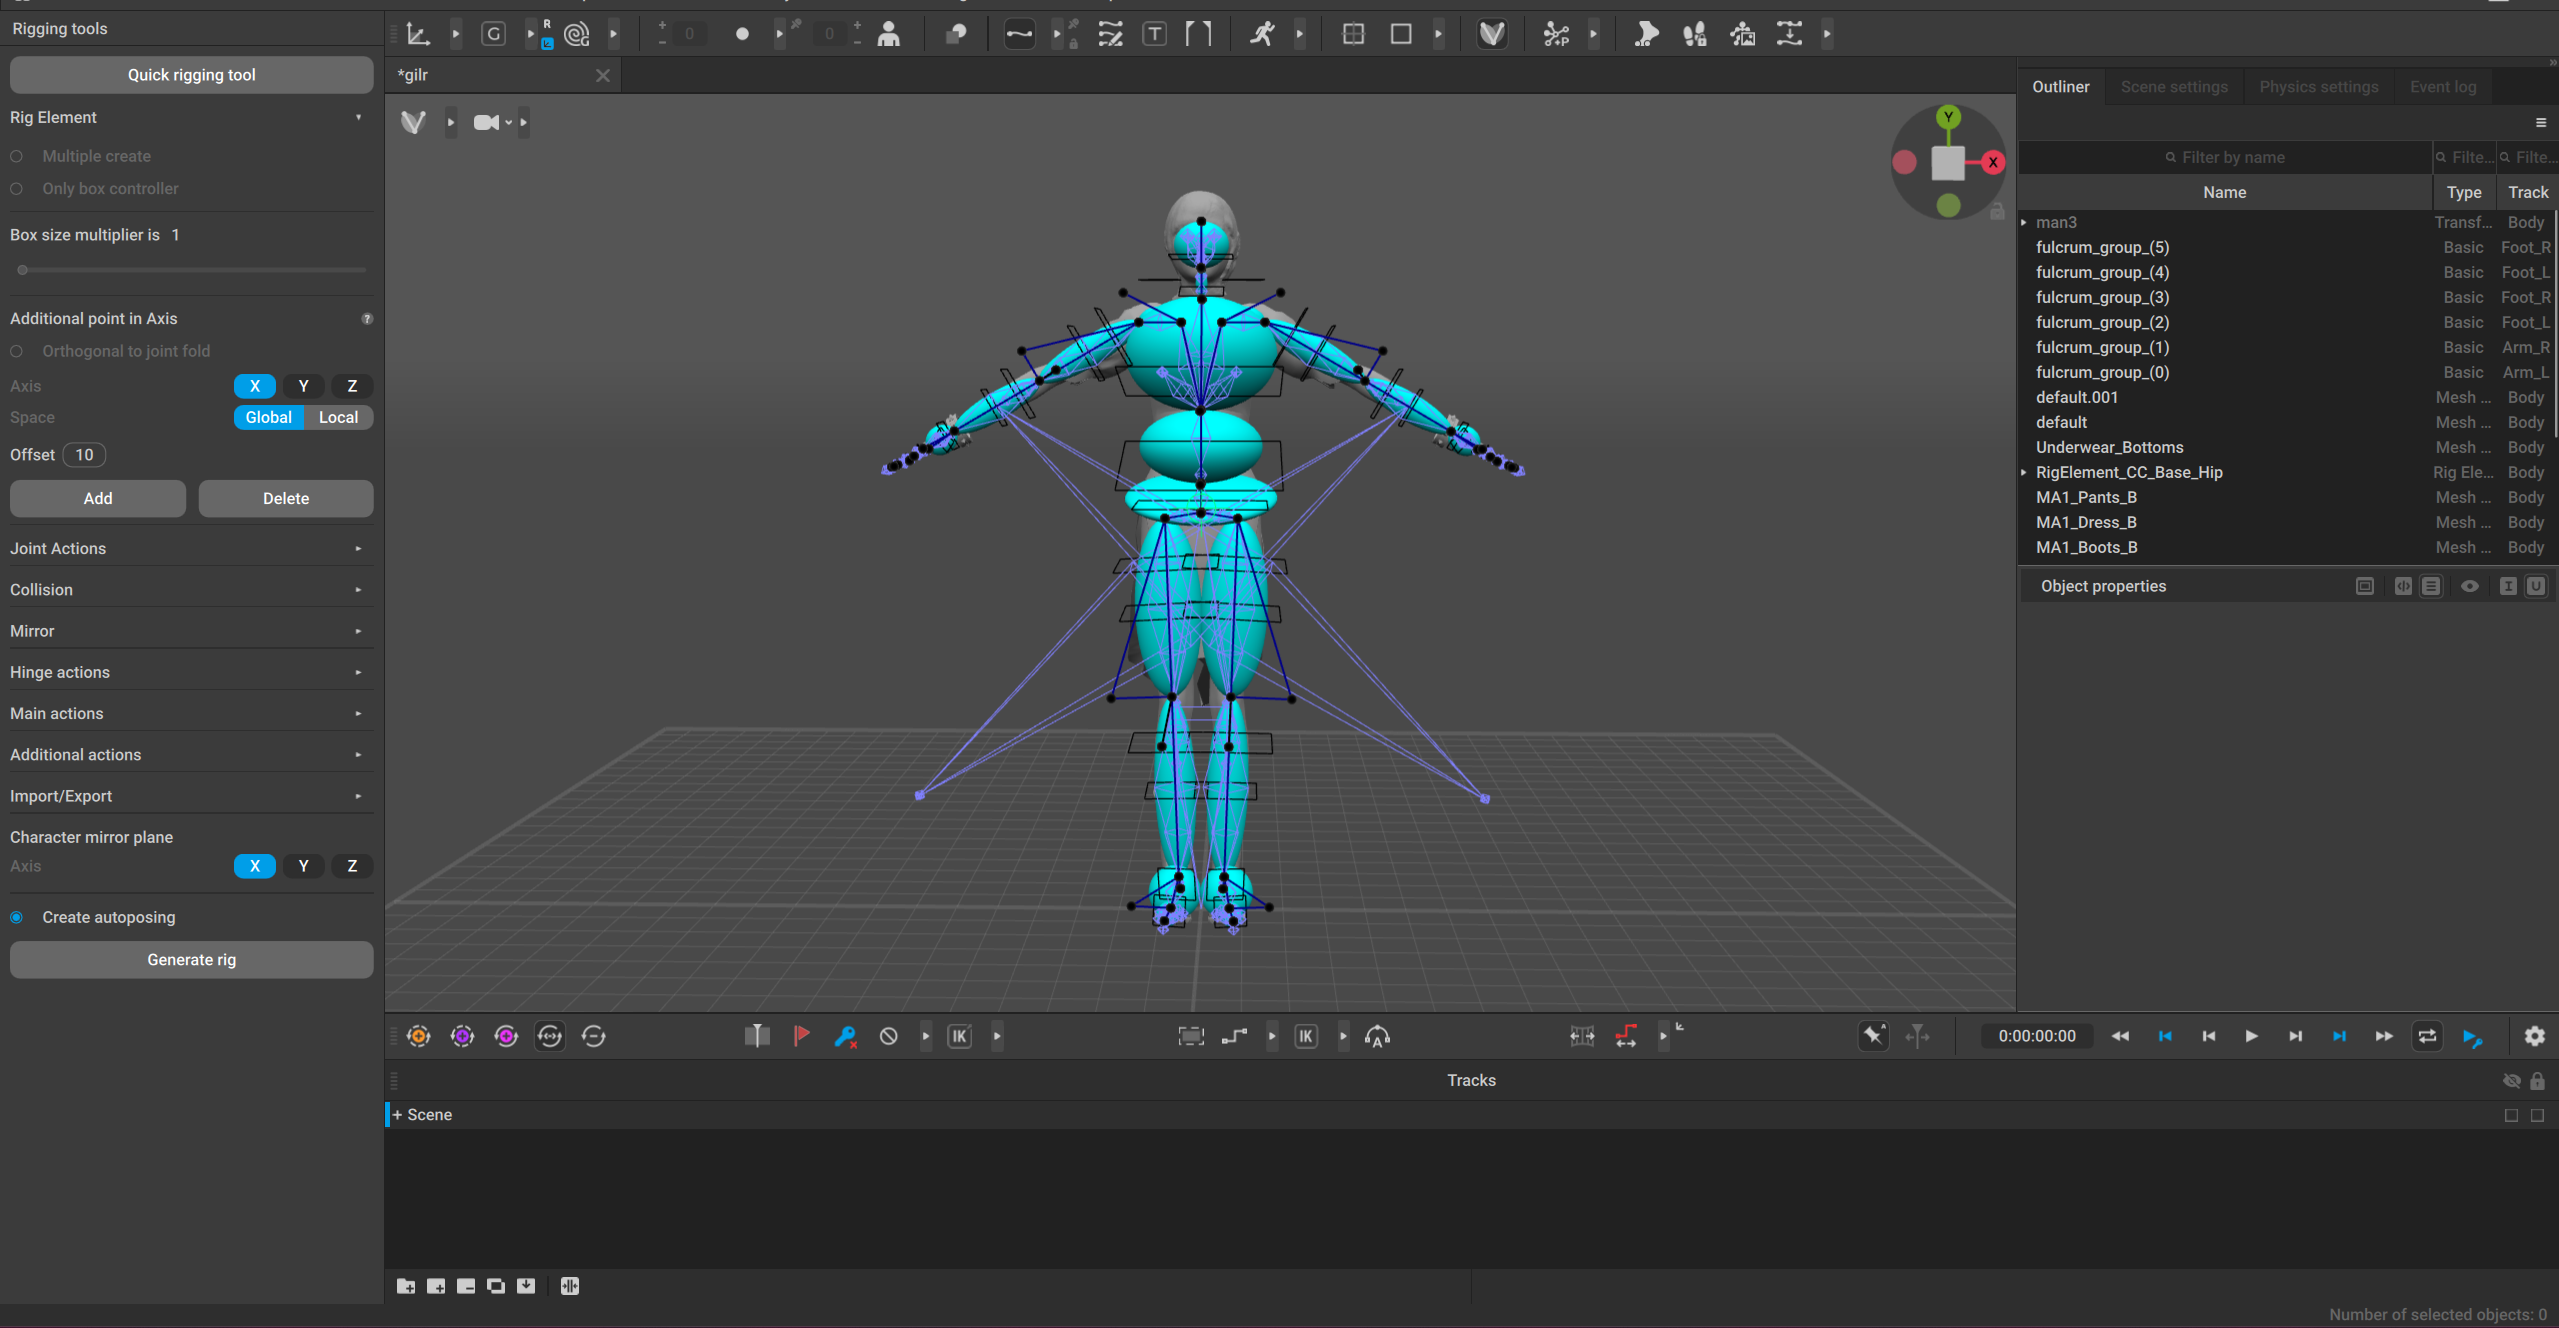Open the Event log tab

[x=2442, y=87]
